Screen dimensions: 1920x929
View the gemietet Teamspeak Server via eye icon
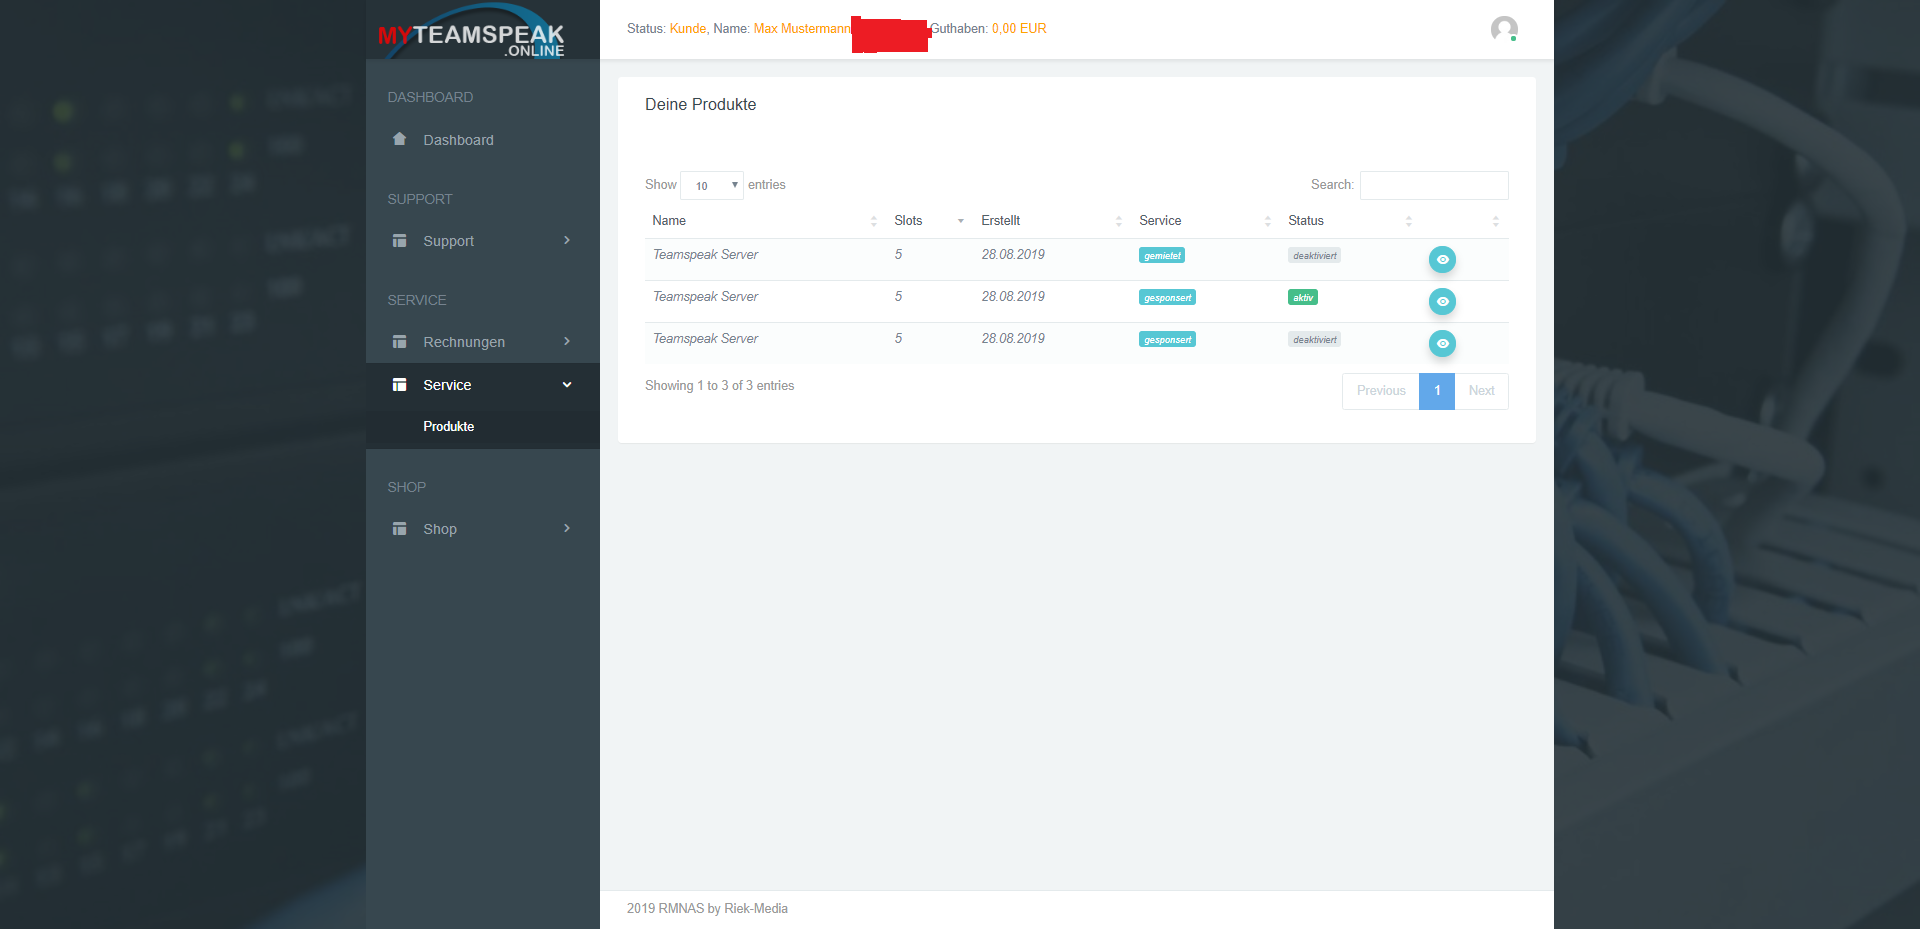tap(1442, 260)
